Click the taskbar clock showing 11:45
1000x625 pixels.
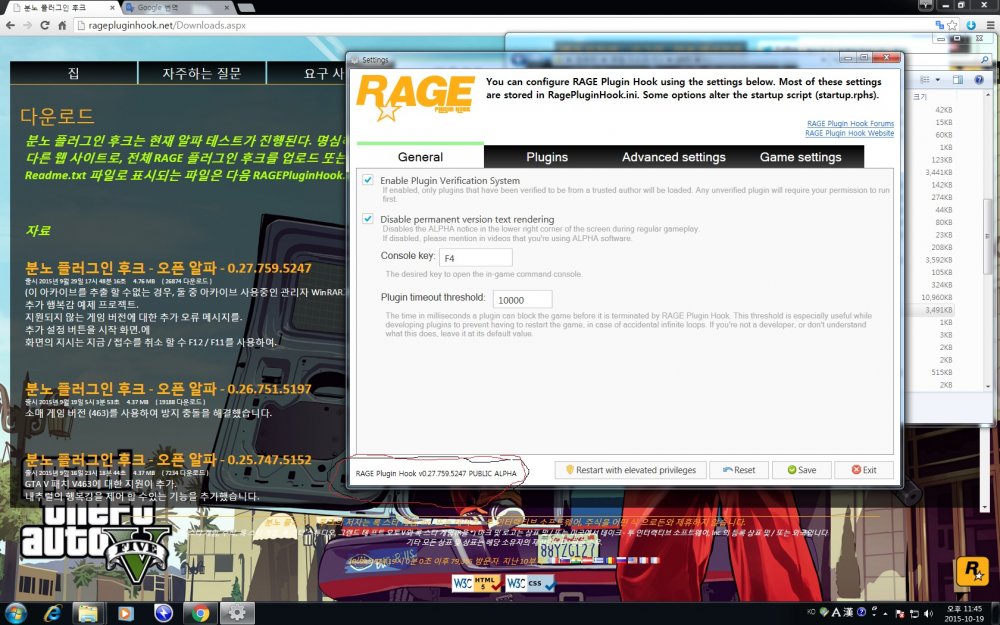pyautogui.click(x=964, y=614)
